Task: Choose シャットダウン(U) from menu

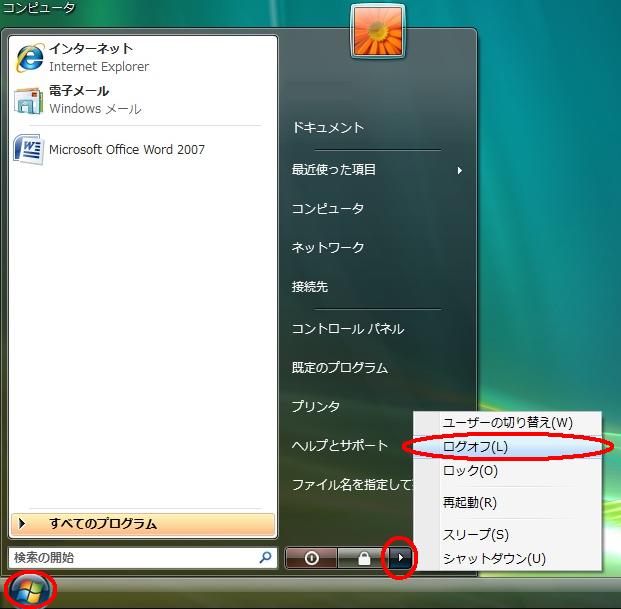Action: [x=494, y=558]
